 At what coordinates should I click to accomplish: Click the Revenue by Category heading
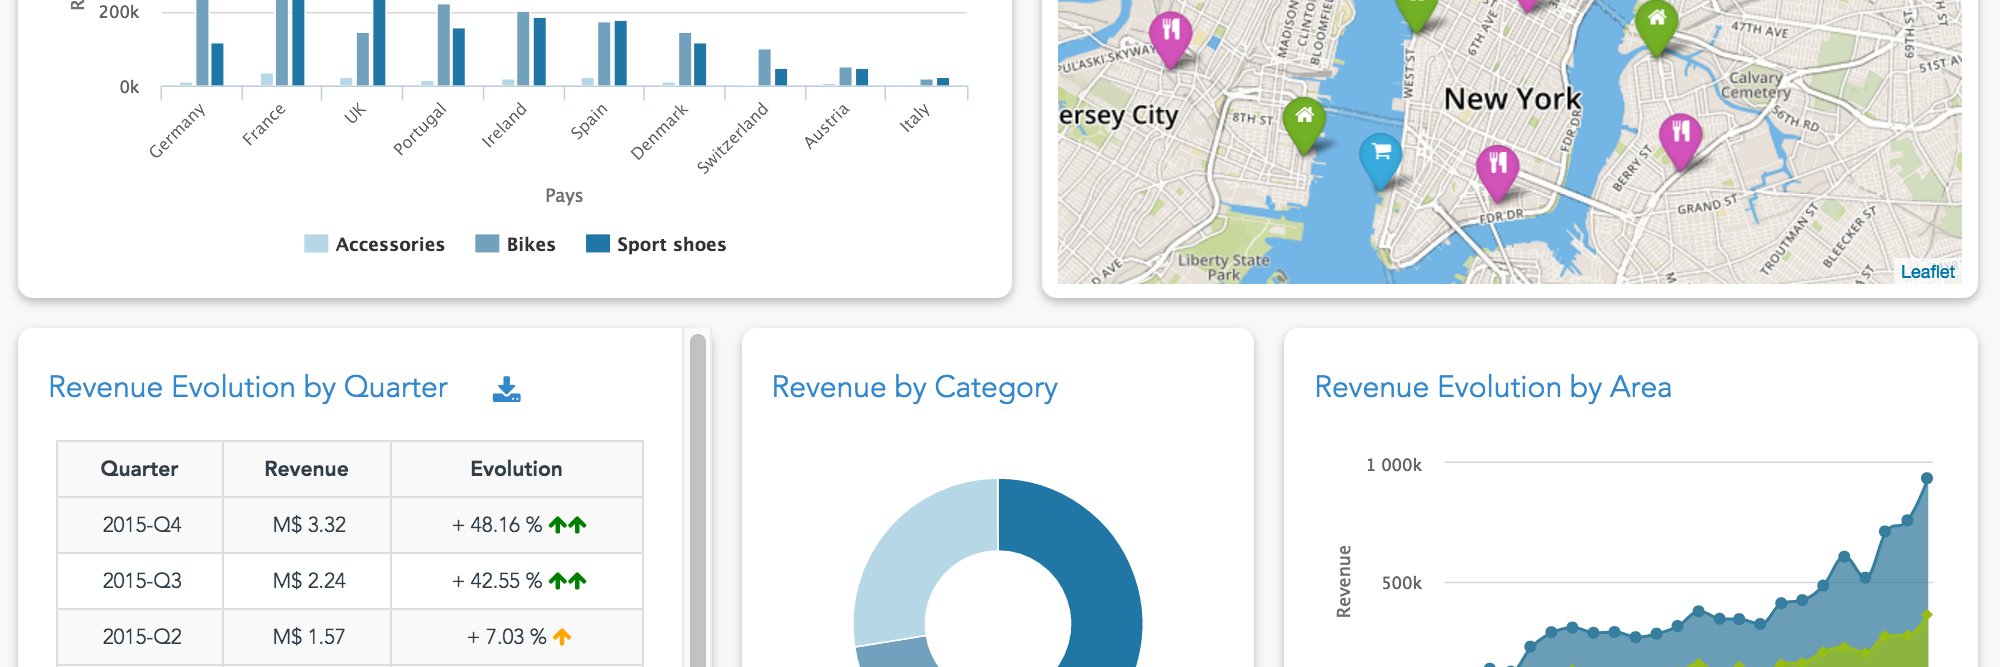[x=915, y=387]
